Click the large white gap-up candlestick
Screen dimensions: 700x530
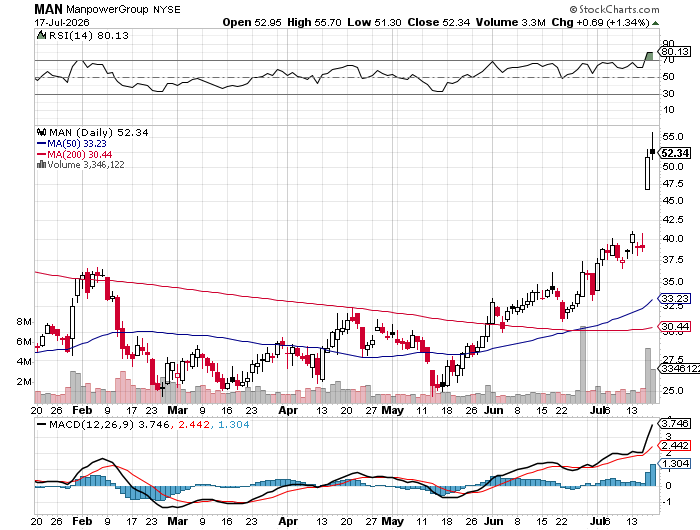tap(647, 171)
